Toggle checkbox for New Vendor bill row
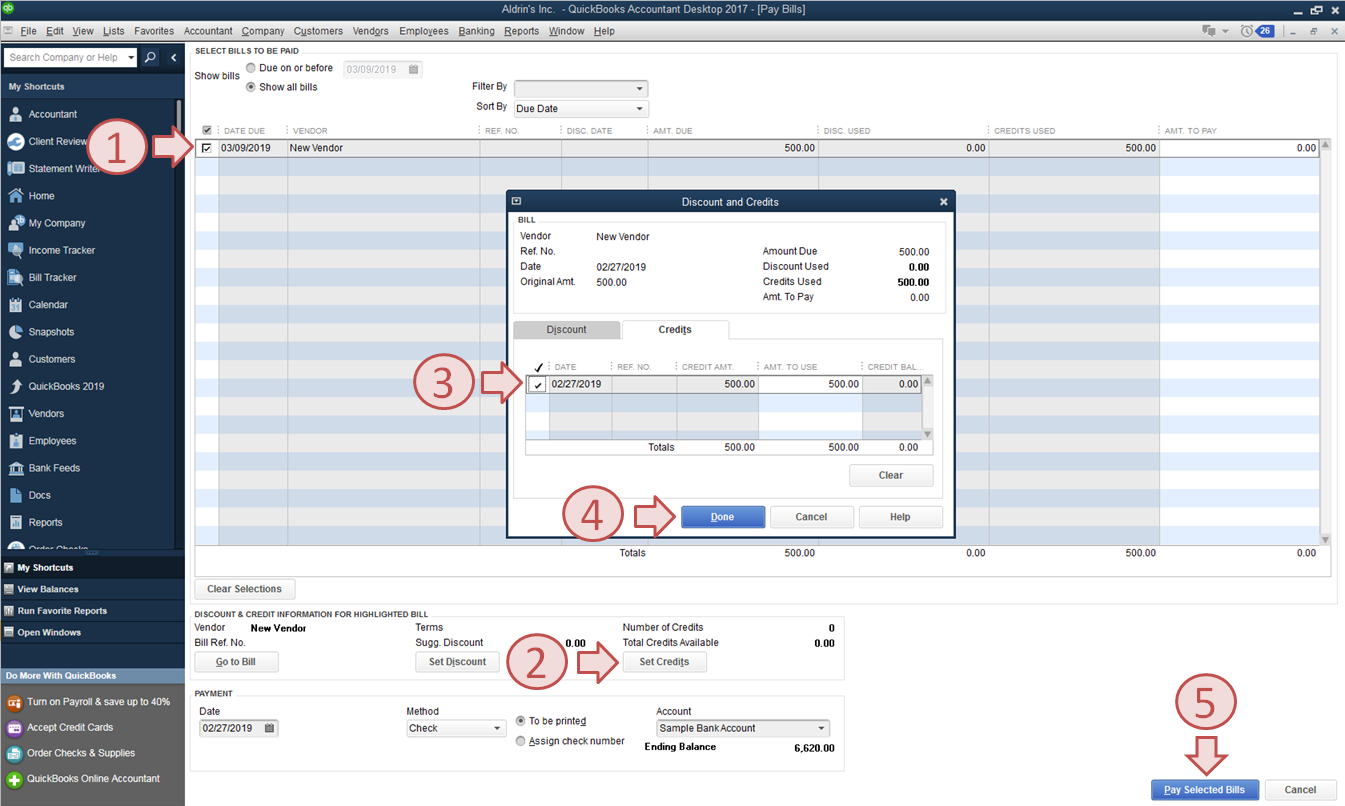Screen dimensions: 1345x806 click(x=207, y=148)
